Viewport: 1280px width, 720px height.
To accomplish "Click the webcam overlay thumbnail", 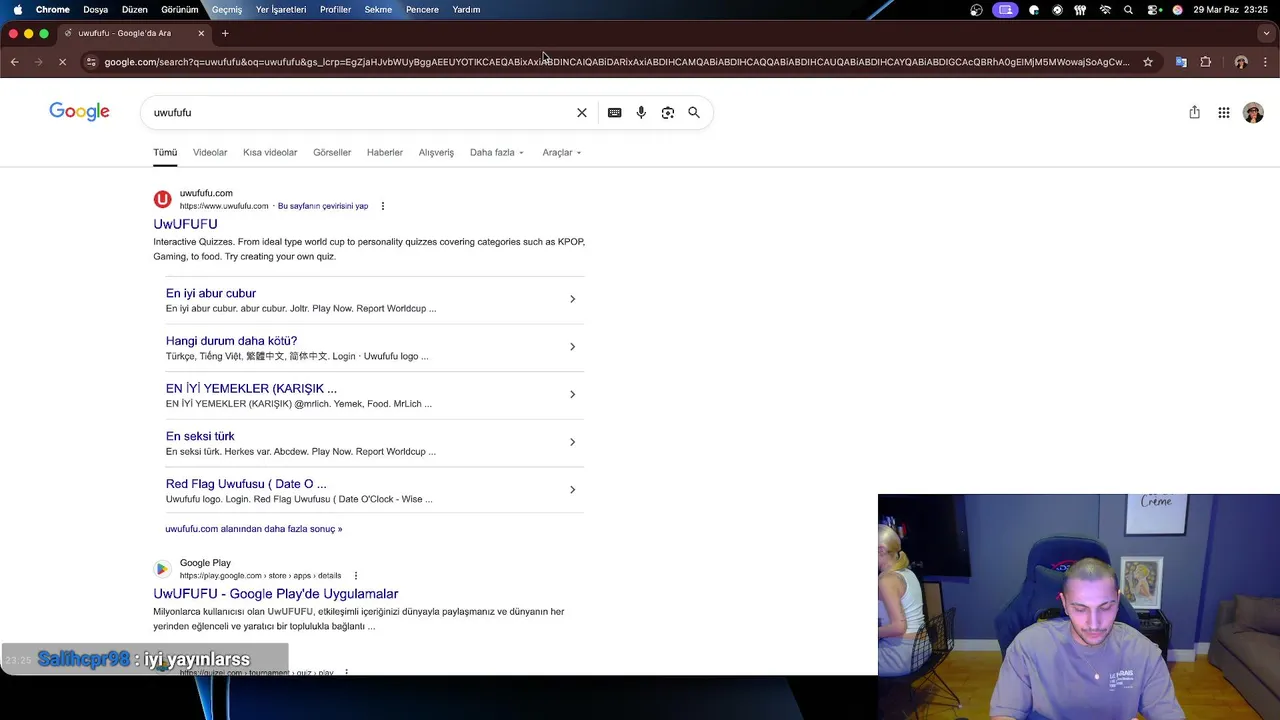I will [1079, 607].
